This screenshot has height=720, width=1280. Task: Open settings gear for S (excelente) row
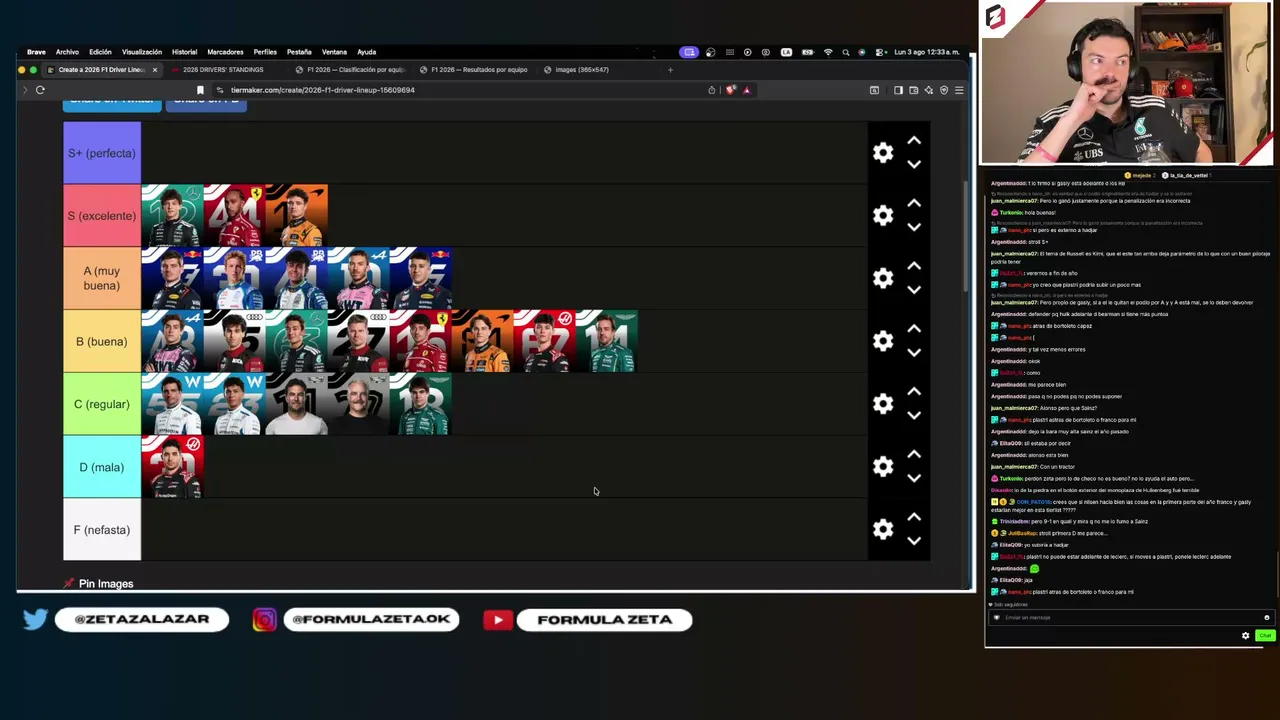point(882,216)
